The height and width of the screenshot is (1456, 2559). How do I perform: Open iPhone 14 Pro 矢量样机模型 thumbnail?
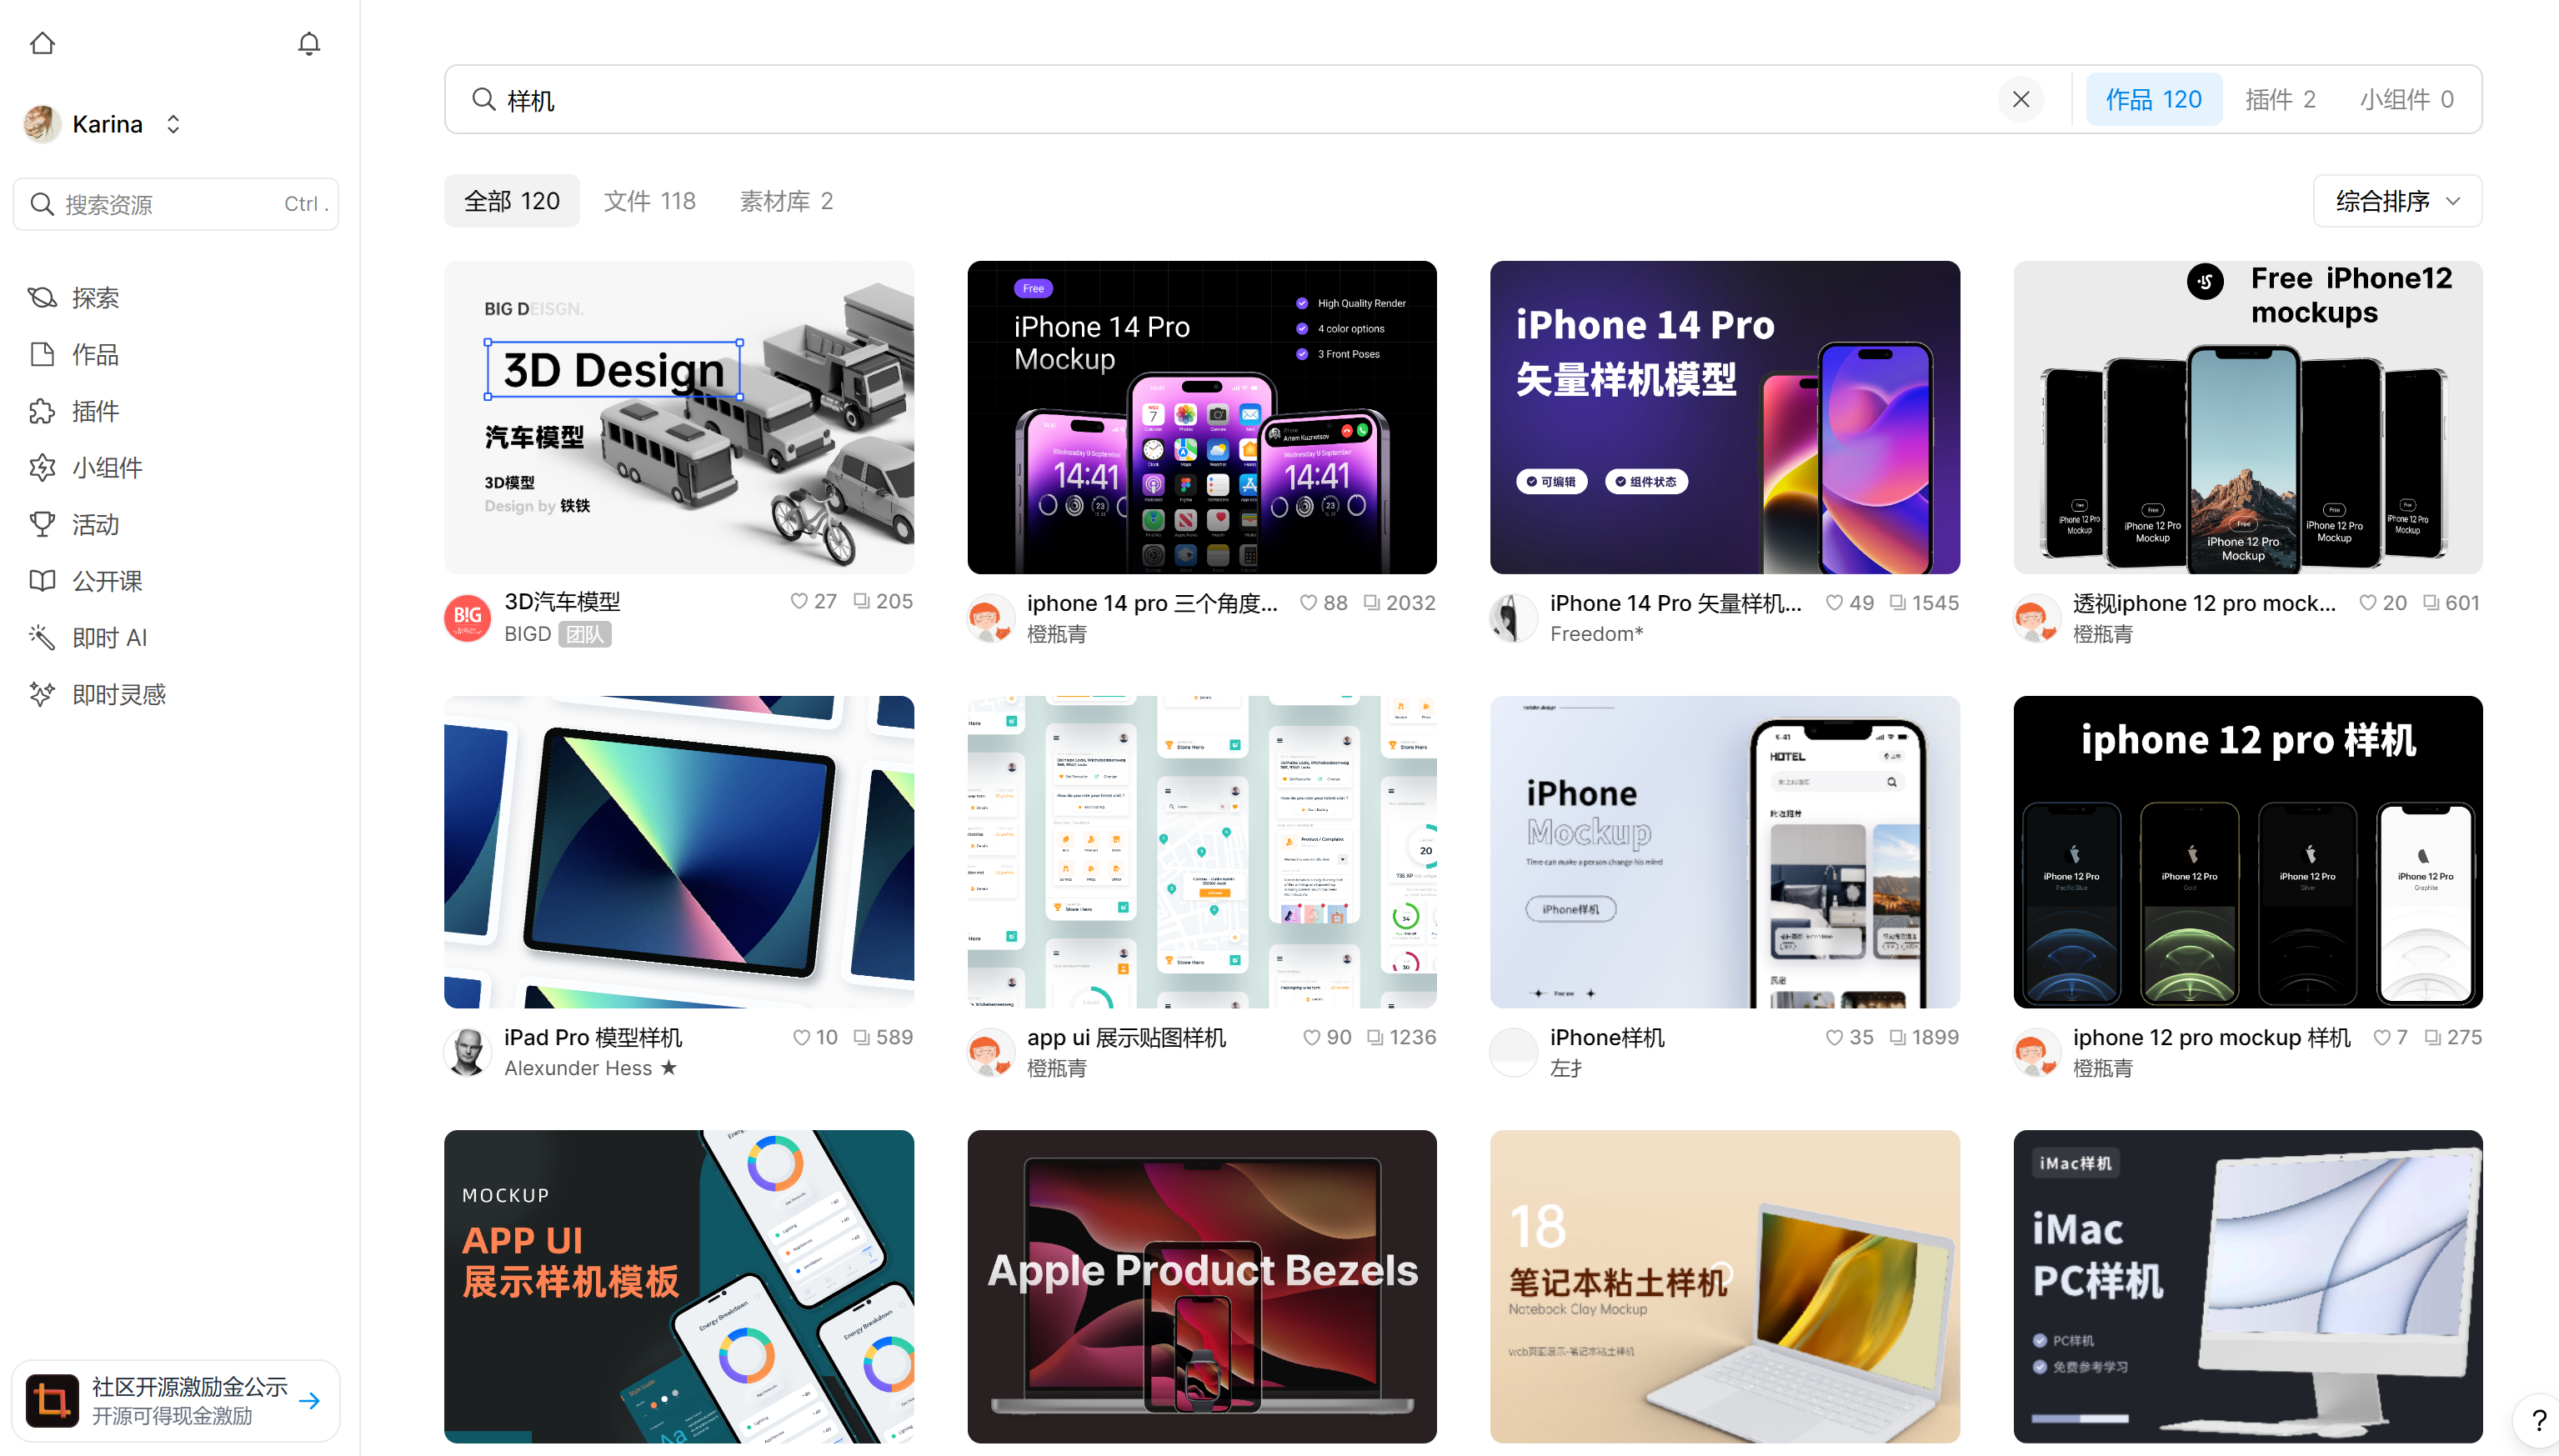[x=1724, y=417]
